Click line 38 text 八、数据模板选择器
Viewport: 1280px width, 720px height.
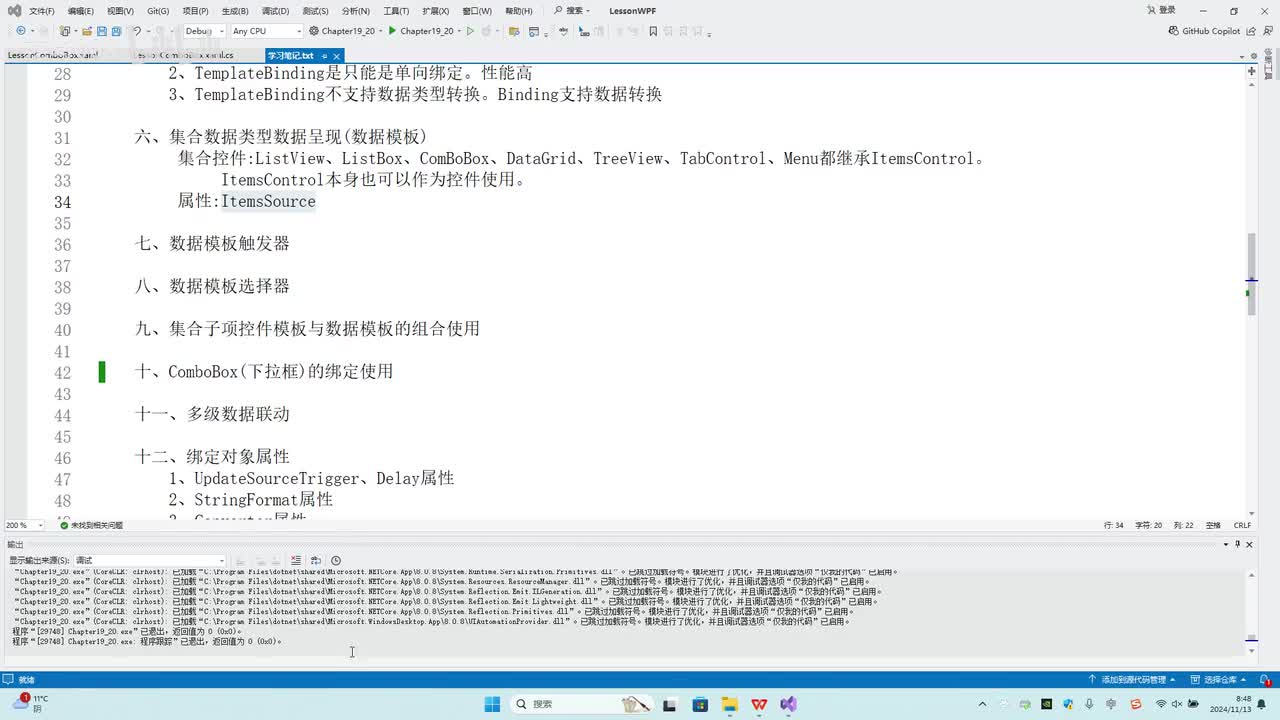click(212, 287)
